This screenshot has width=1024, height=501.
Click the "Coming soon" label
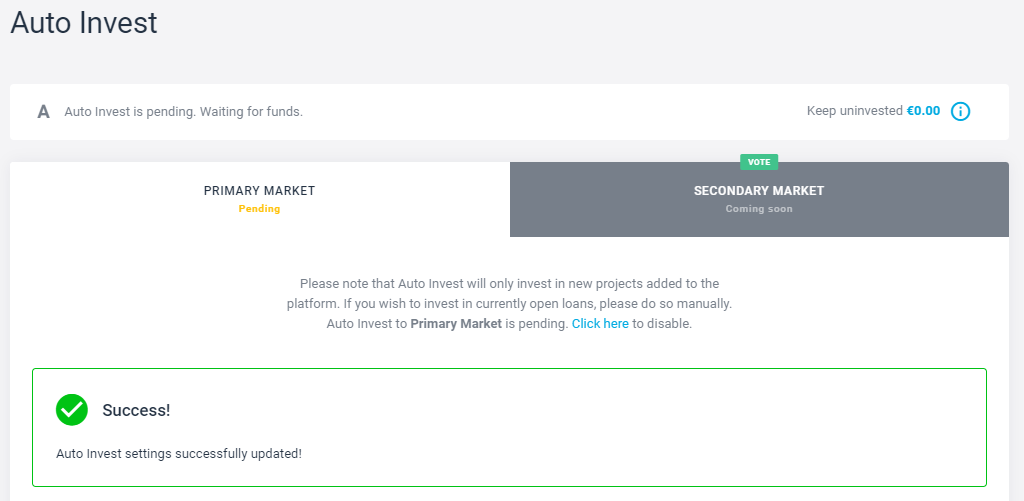[759, 209]
